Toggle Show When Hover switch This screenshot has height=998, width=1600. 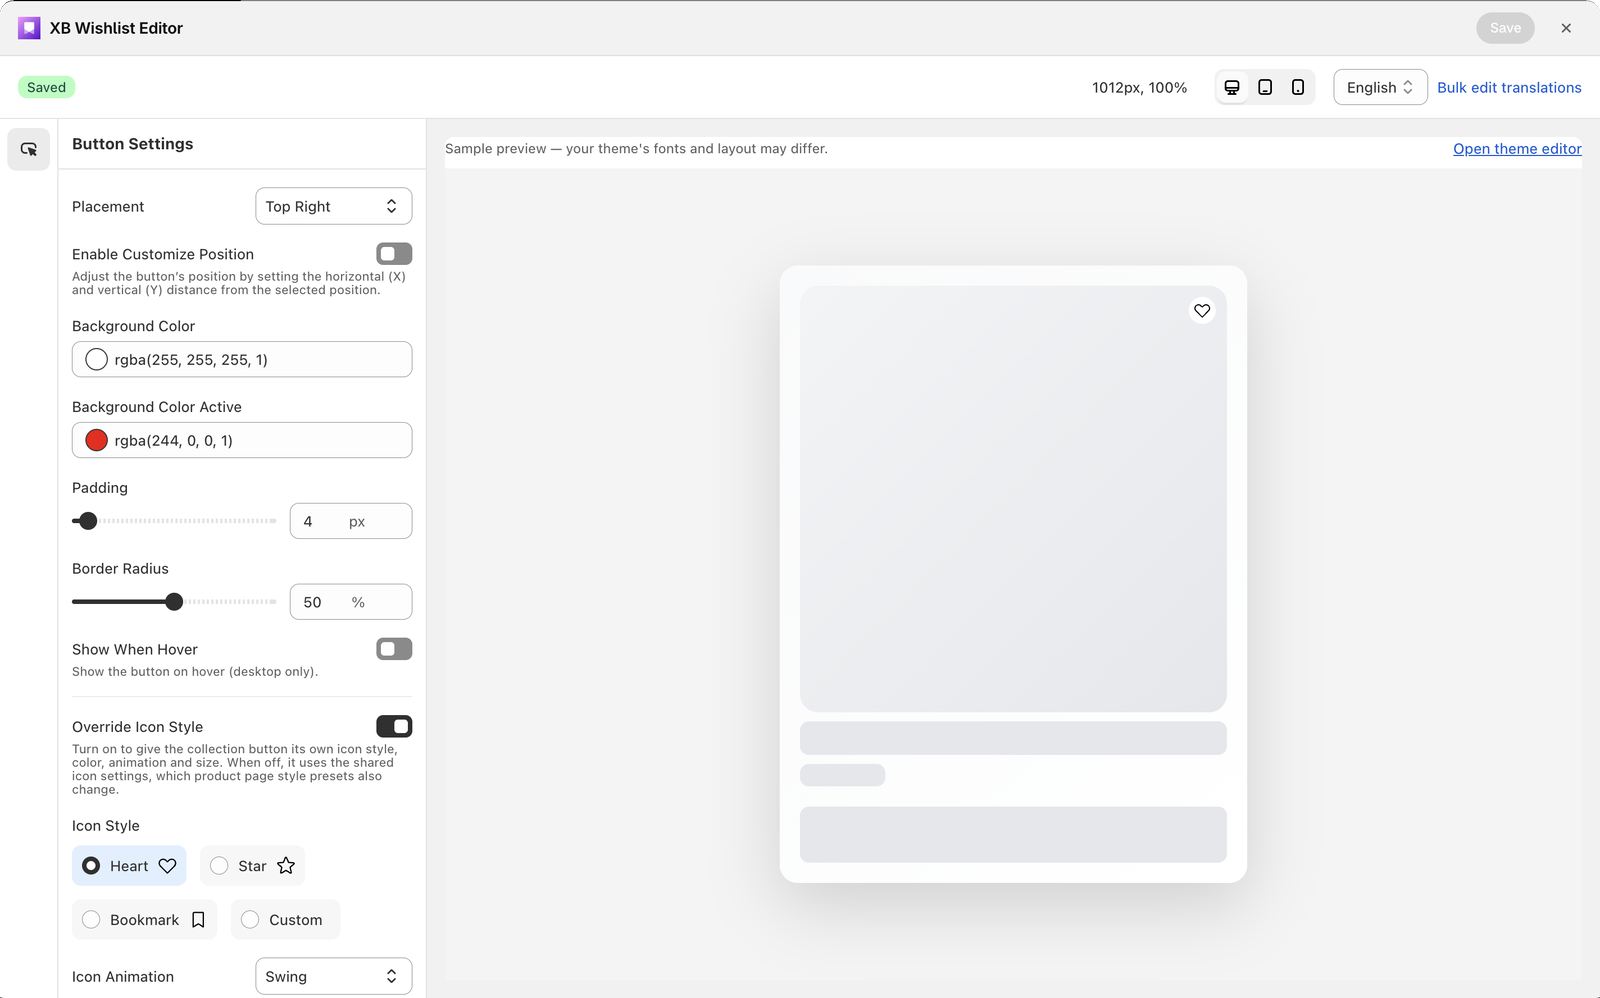[x=394, y=649]
